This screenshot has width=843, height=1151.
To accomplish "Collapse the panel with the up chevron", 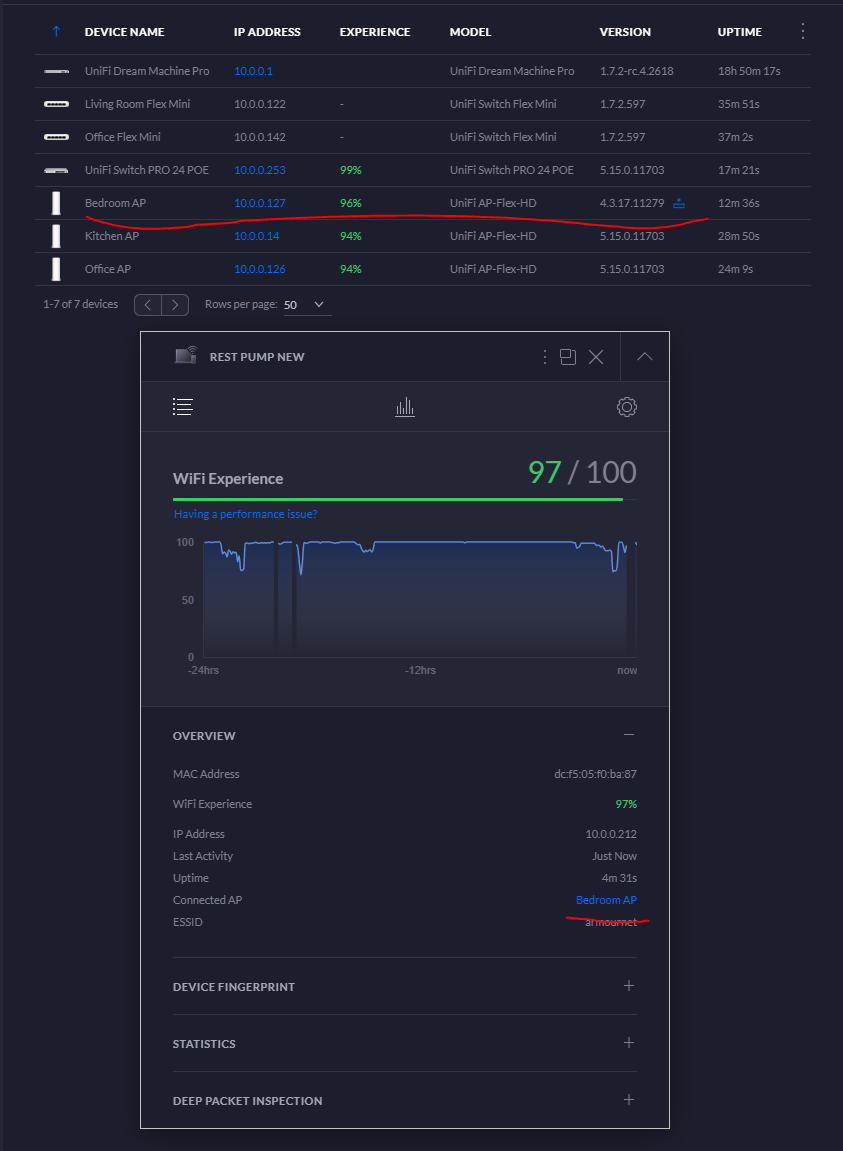I will [x=645, y=357].
